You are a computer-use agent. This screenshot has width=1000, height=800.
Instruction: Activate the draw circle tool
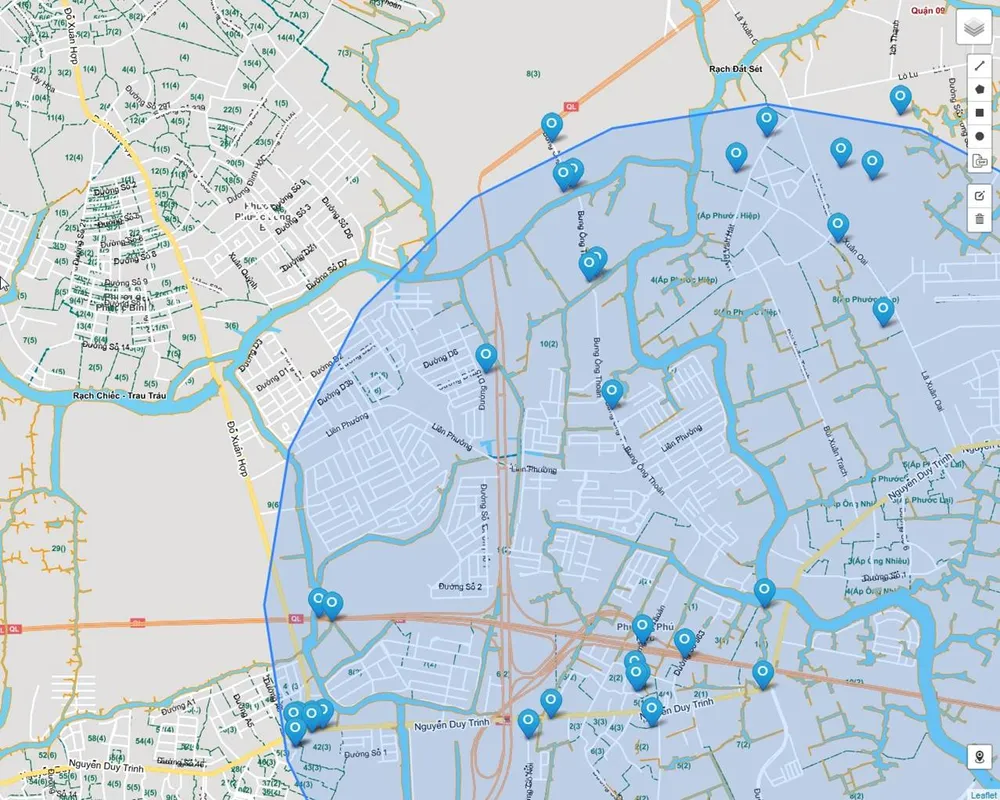coord(980,136)
